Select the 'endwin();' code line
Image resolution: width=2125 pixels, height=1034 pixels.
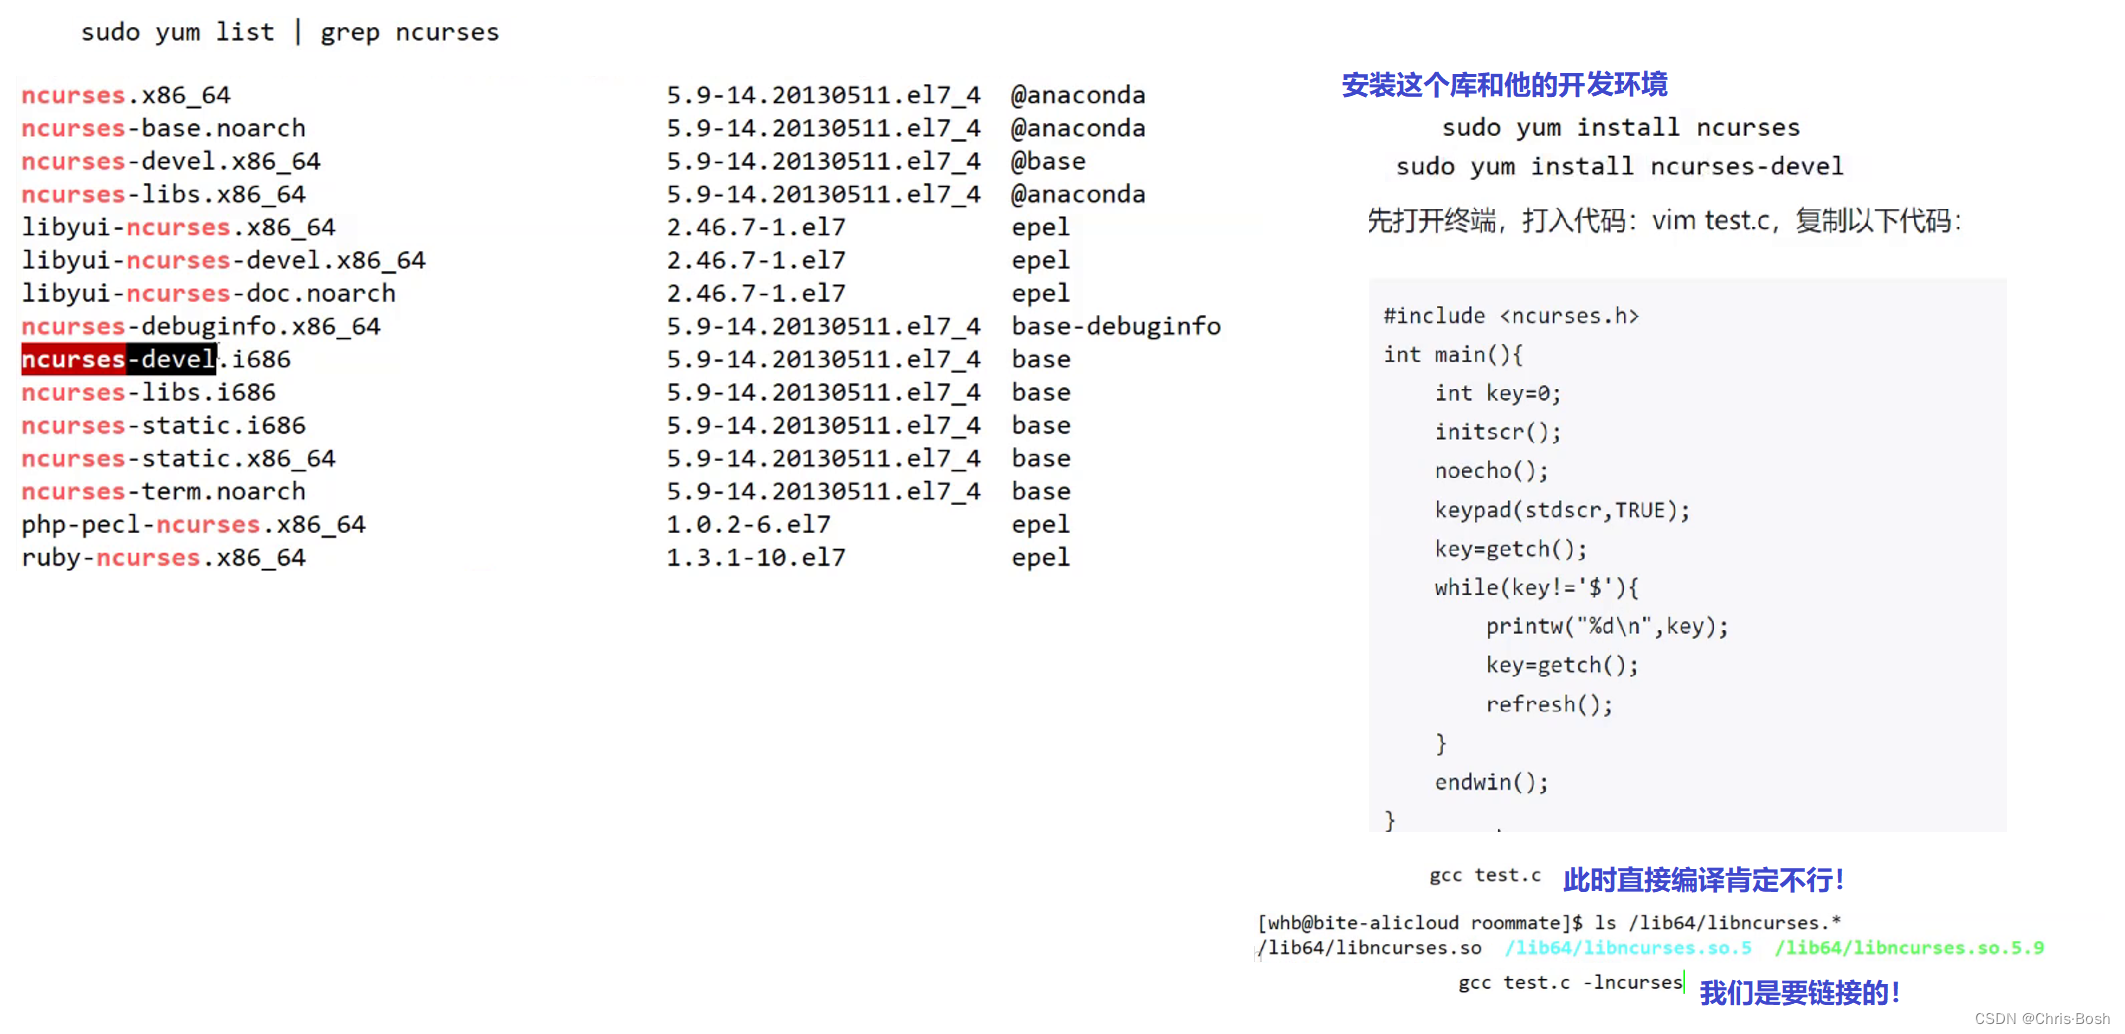tap(1491, 783)
